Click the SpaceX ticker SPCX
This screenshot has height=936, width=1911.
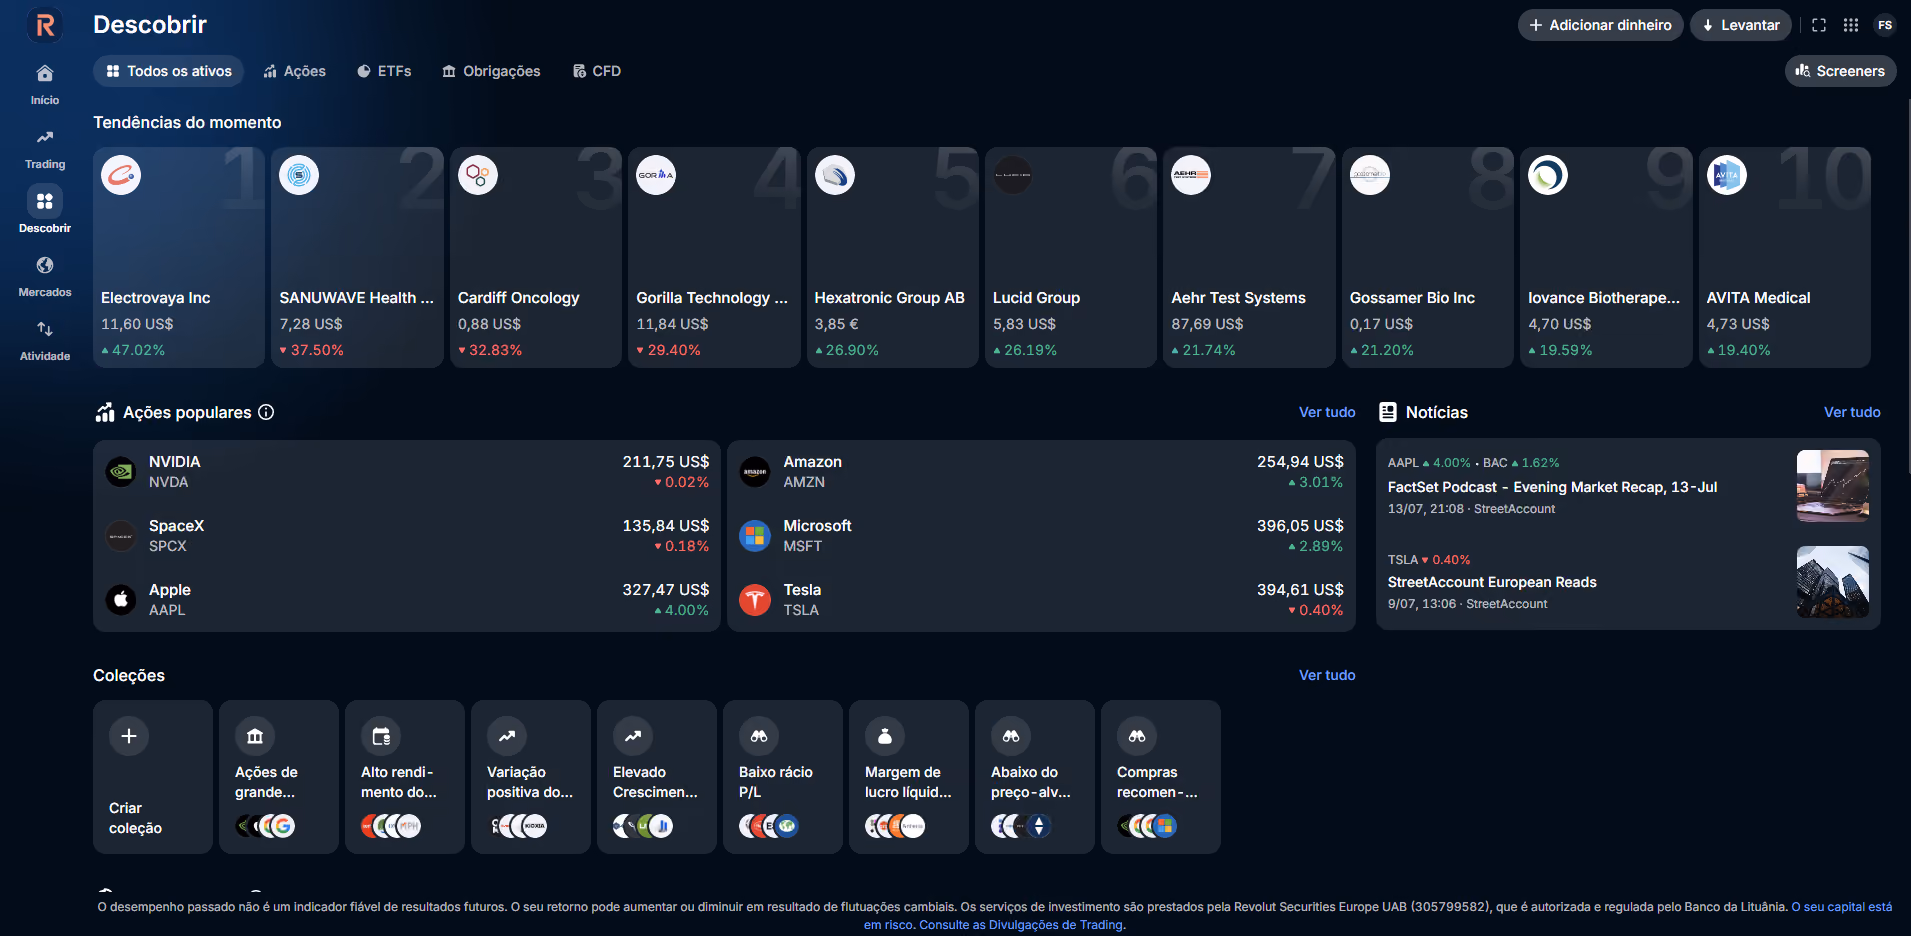pyautogui.click(x=168, y=546)
